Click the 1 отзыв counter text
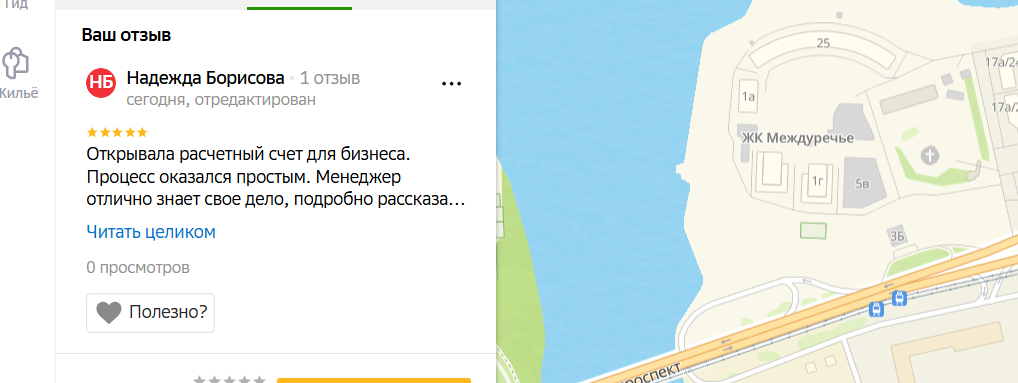This screenshot has width=1018, height=383. (x=330, y=79)
